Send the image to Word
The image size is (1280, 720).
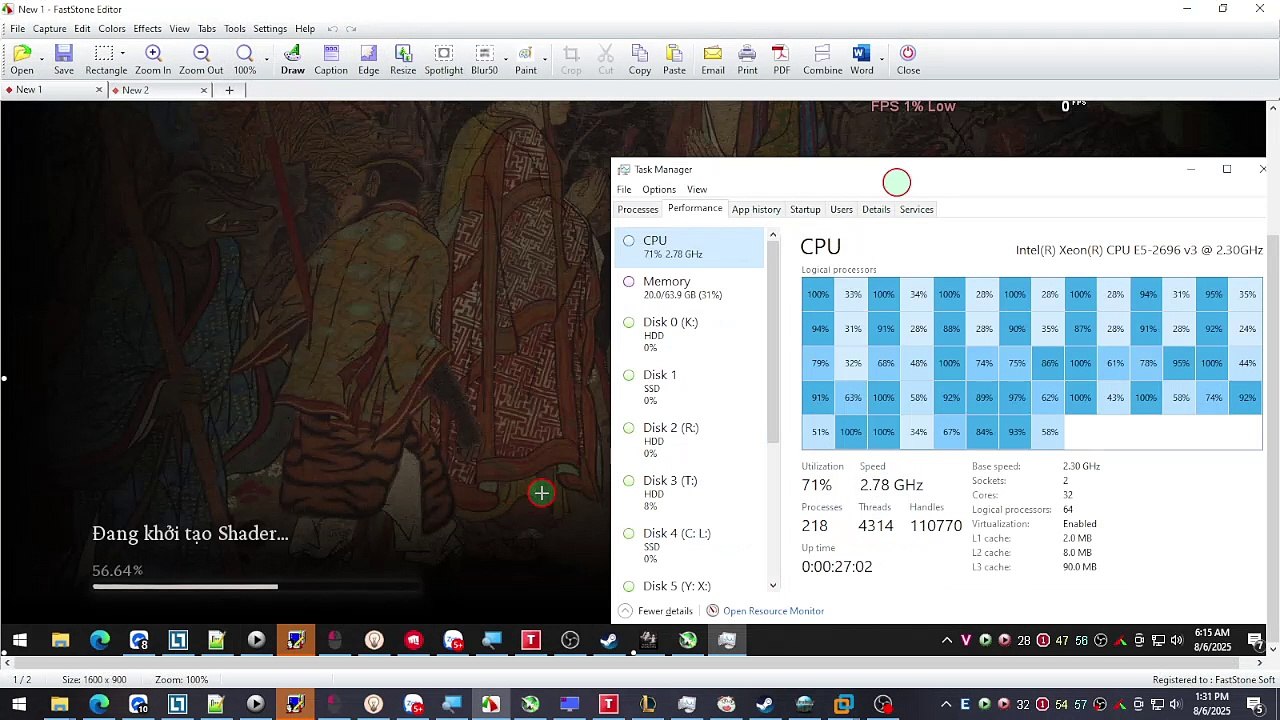862,60
